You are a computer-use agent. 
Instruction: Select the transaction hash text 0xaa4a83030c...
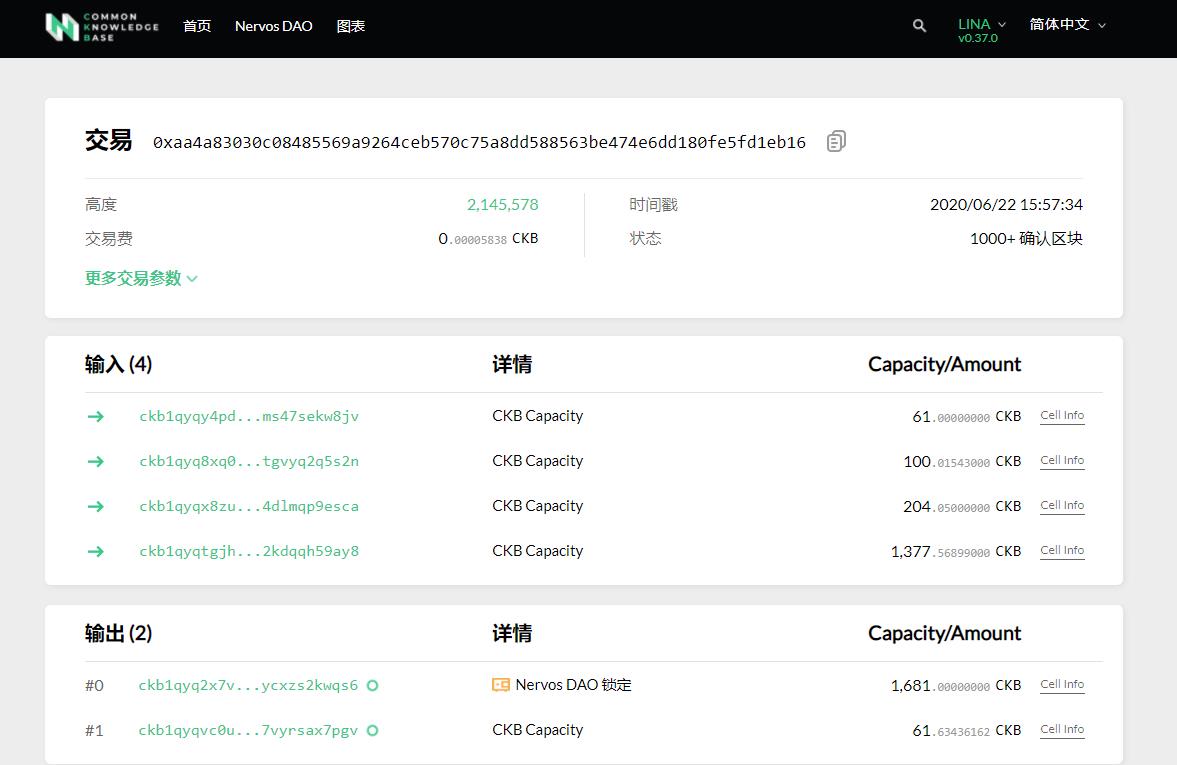479,143
